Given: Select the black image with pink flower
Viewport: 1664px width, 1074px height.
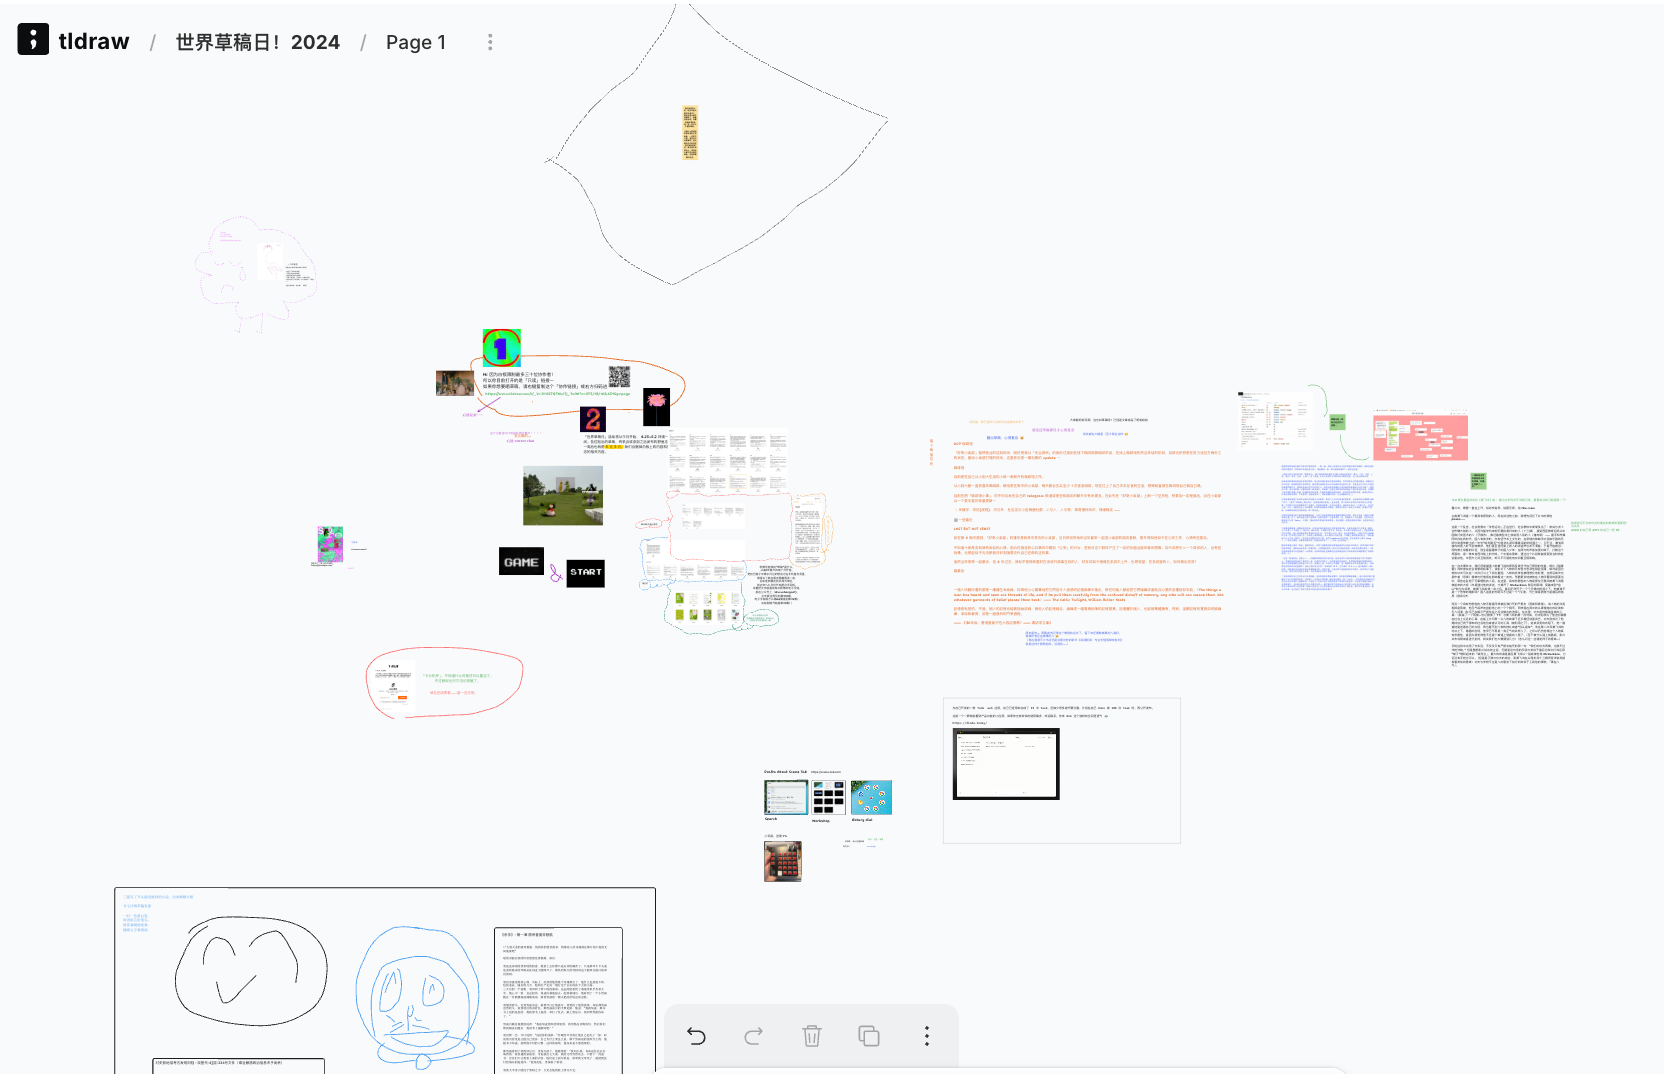Looking at the screenshot, I should (657, 407).
